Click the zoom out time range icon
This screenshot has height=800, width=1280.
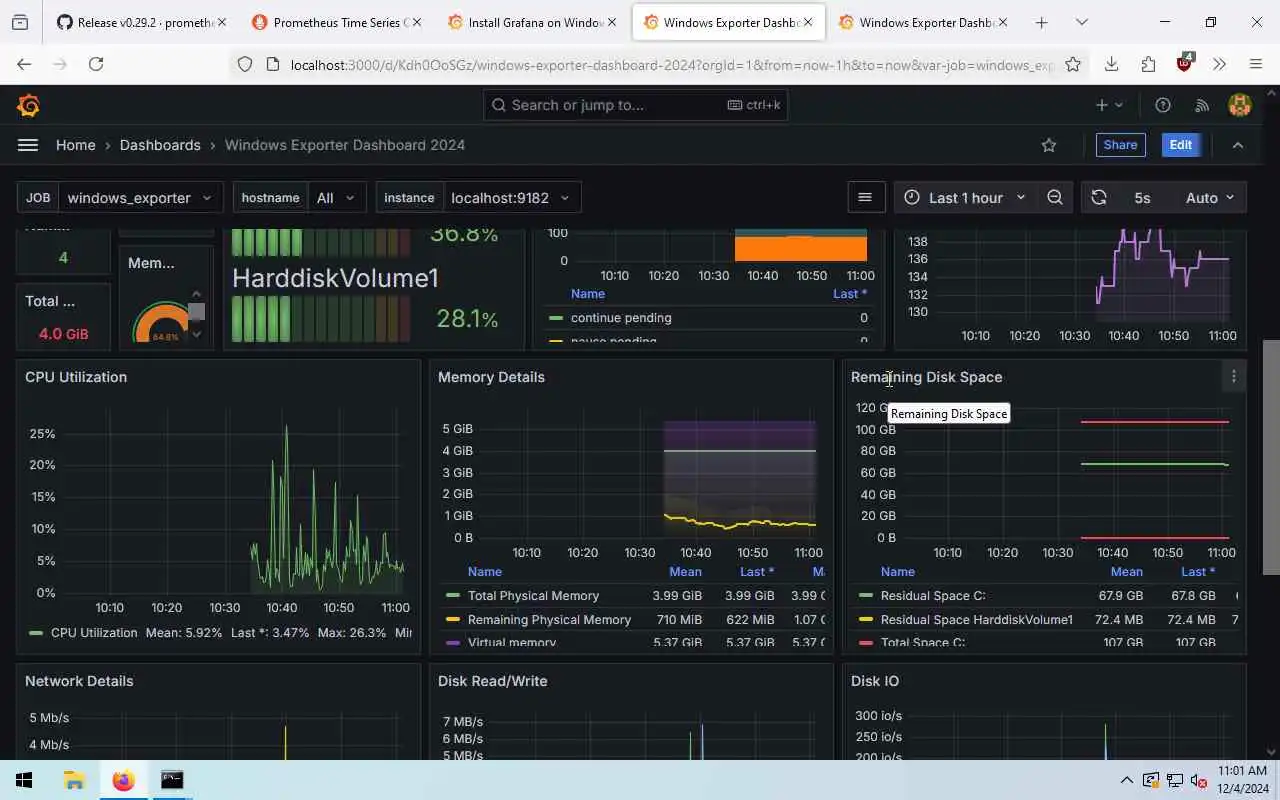(1055, 198)
